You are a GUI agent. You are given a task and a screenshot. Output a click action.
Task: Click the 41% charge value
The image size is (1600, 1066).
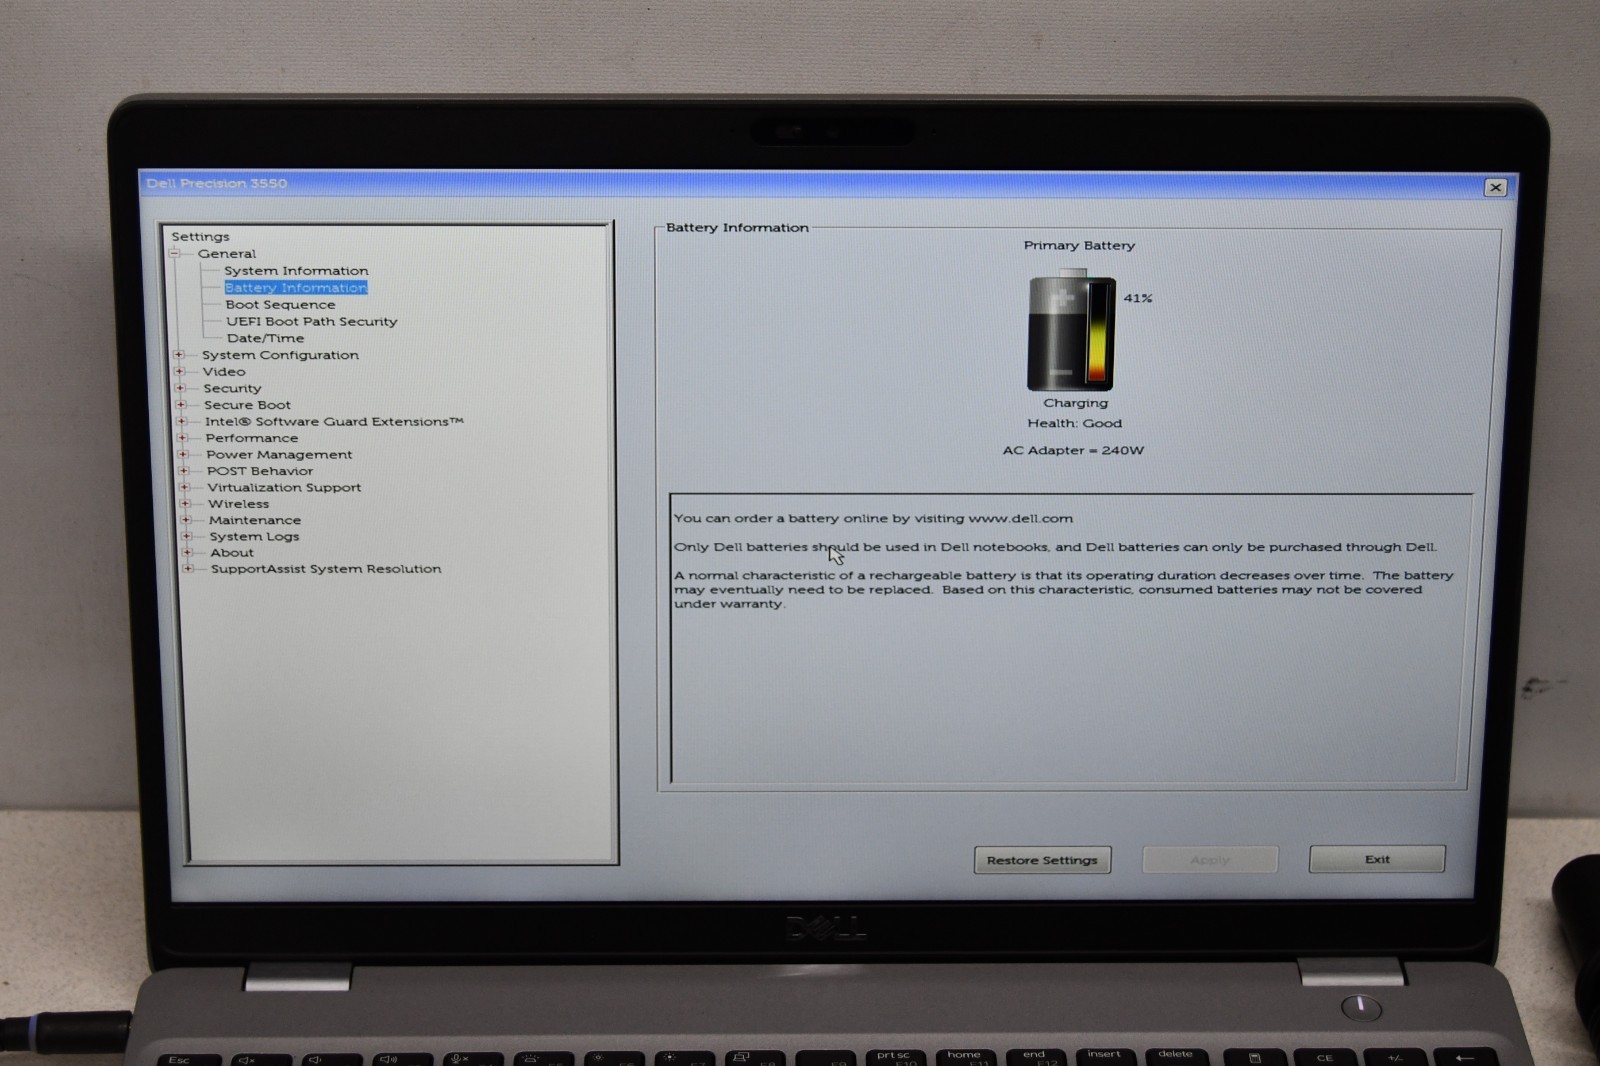pos(1138,298)
